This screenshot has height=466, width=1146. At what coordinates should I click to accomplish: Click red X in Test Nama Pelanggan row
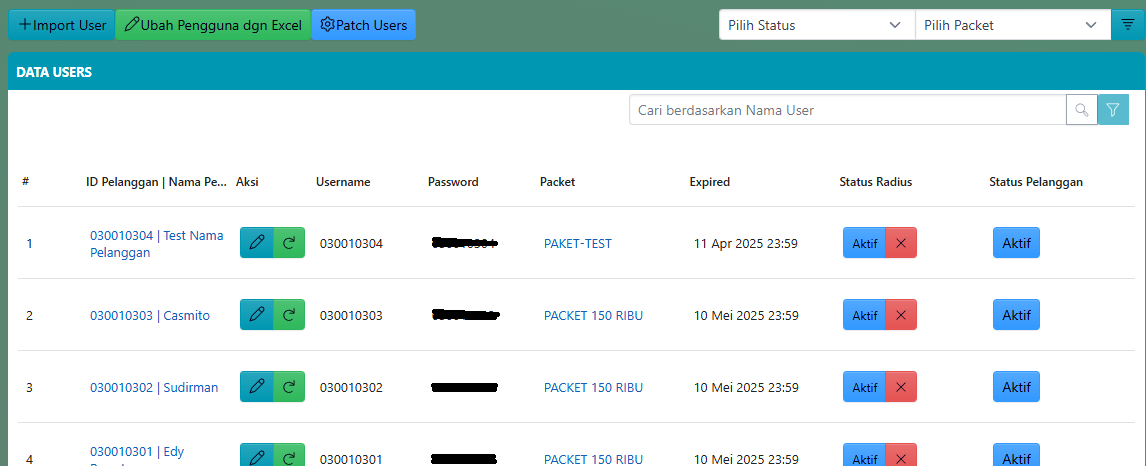(x=901, y=243)
